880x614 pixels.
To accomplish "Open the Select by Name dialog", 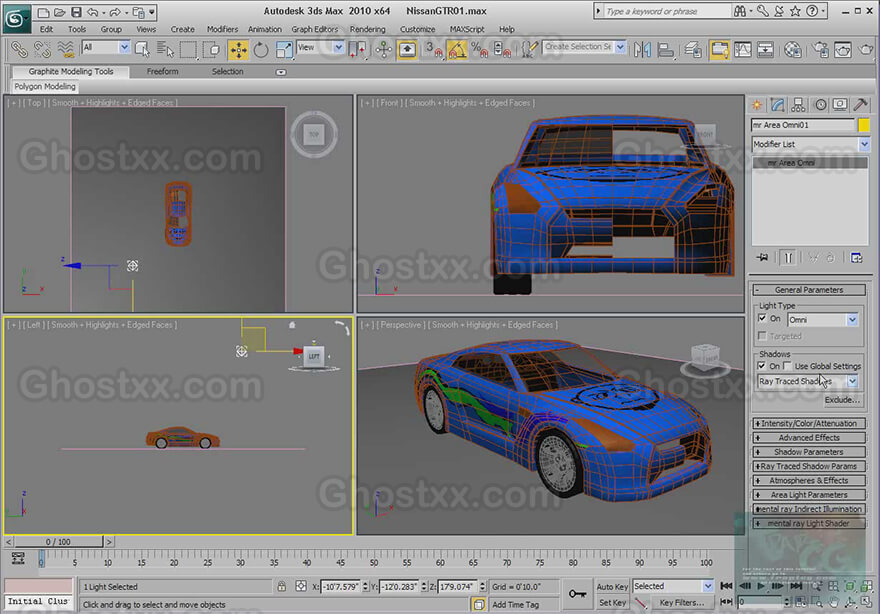I will point(165,50).
